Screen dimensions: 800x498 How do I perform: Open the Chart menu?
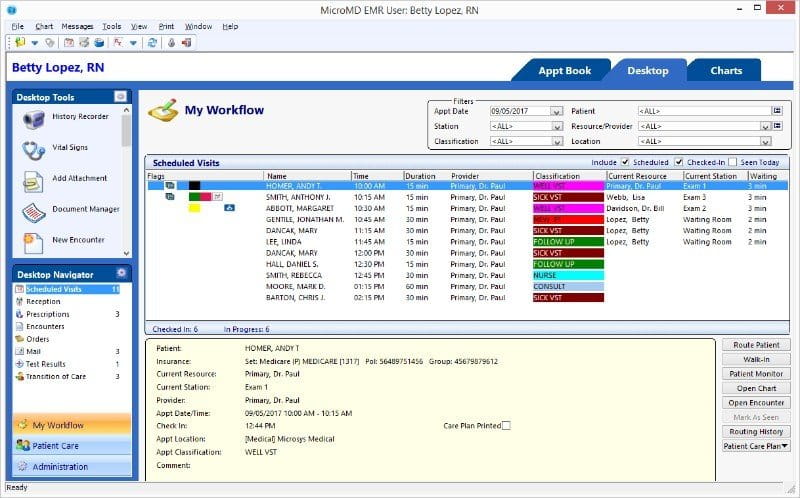pyautogui.click(x=44, y=27)
